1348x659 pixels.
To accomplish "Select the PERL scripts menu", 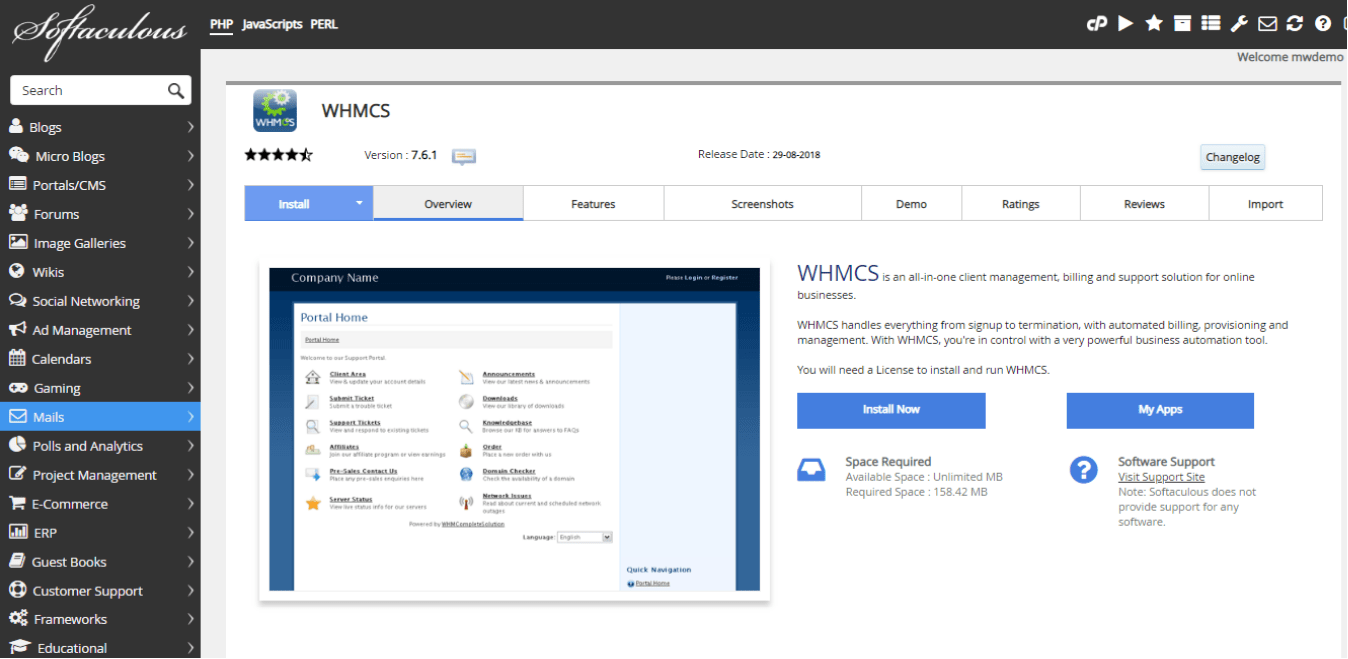I will point(324,24).
